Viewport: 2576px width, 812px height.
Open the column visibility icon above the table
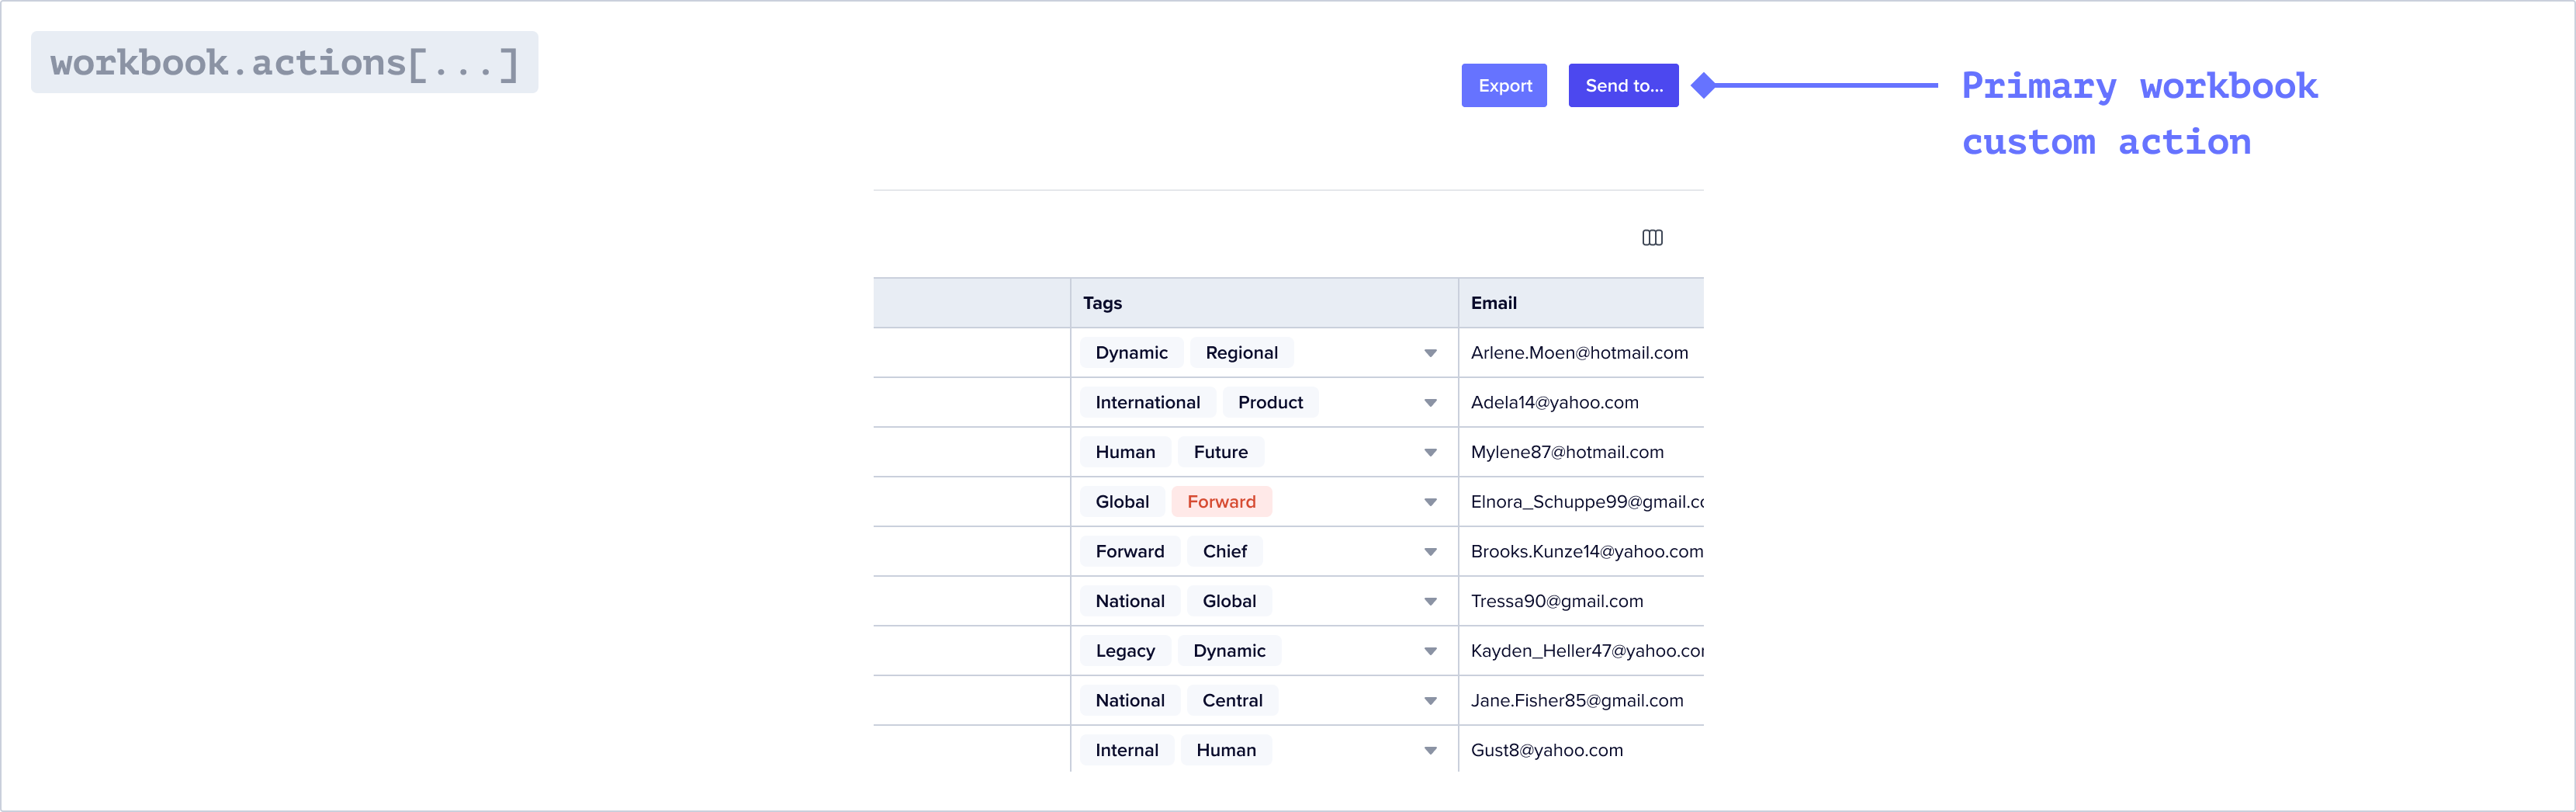pos(1652,237)
